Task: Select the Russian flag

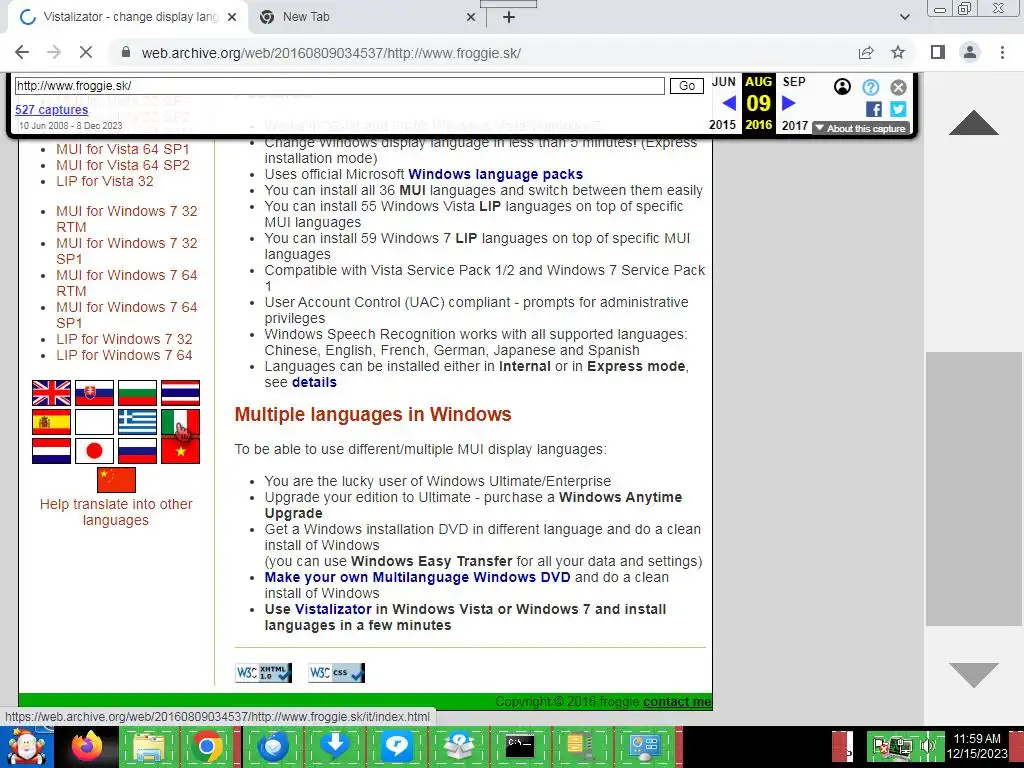Action: pyautogui.click(x=137, y=451)
